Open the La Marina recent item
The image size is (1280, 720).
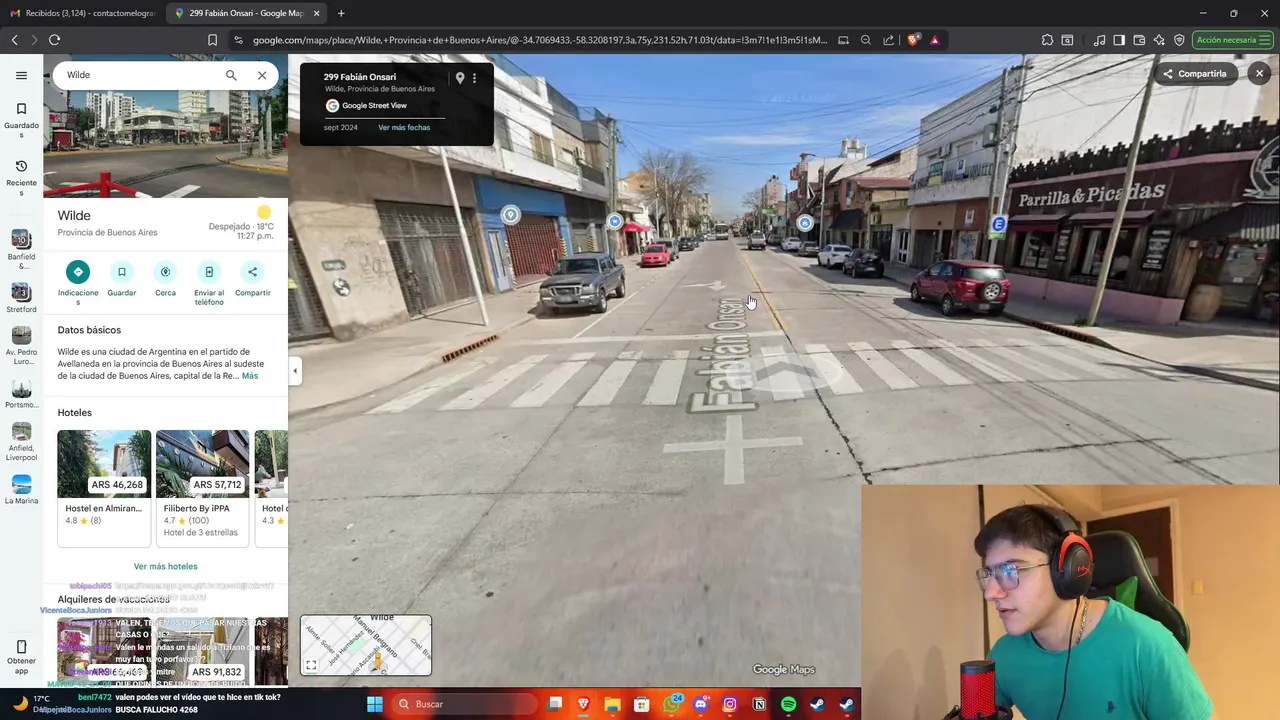coord(21,489)
